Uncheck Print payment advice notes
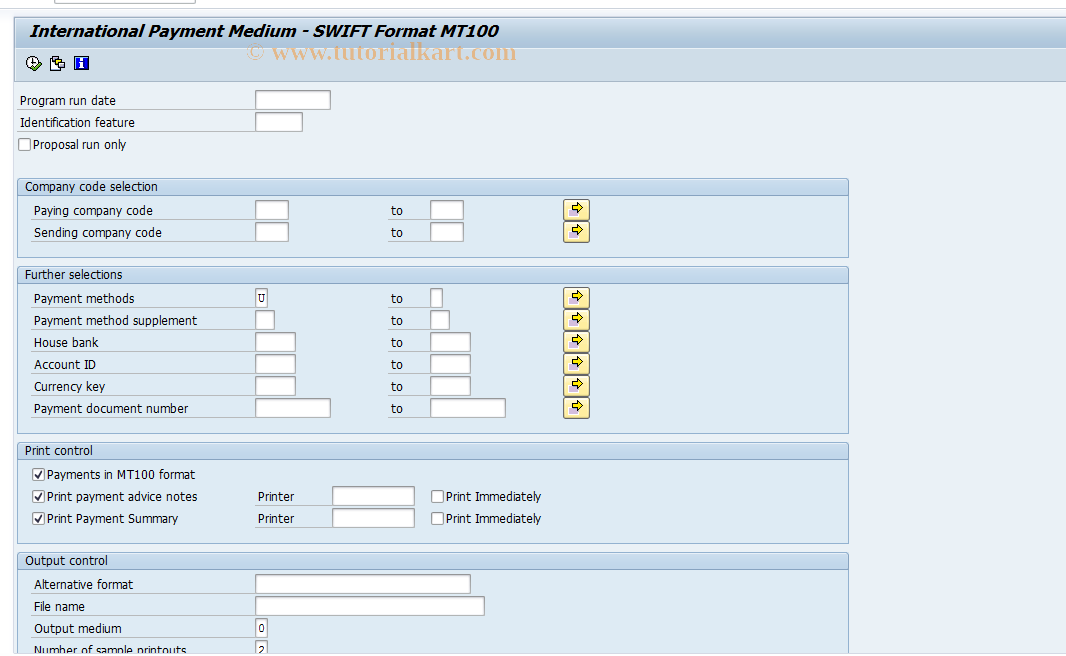 pos(39,496)
